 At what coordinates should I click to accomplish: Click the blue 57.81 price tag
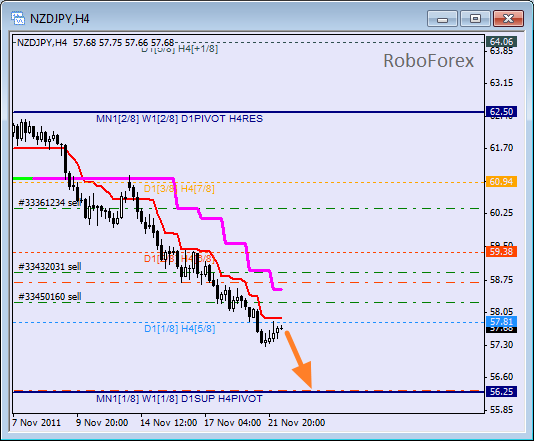click(501, 321)
